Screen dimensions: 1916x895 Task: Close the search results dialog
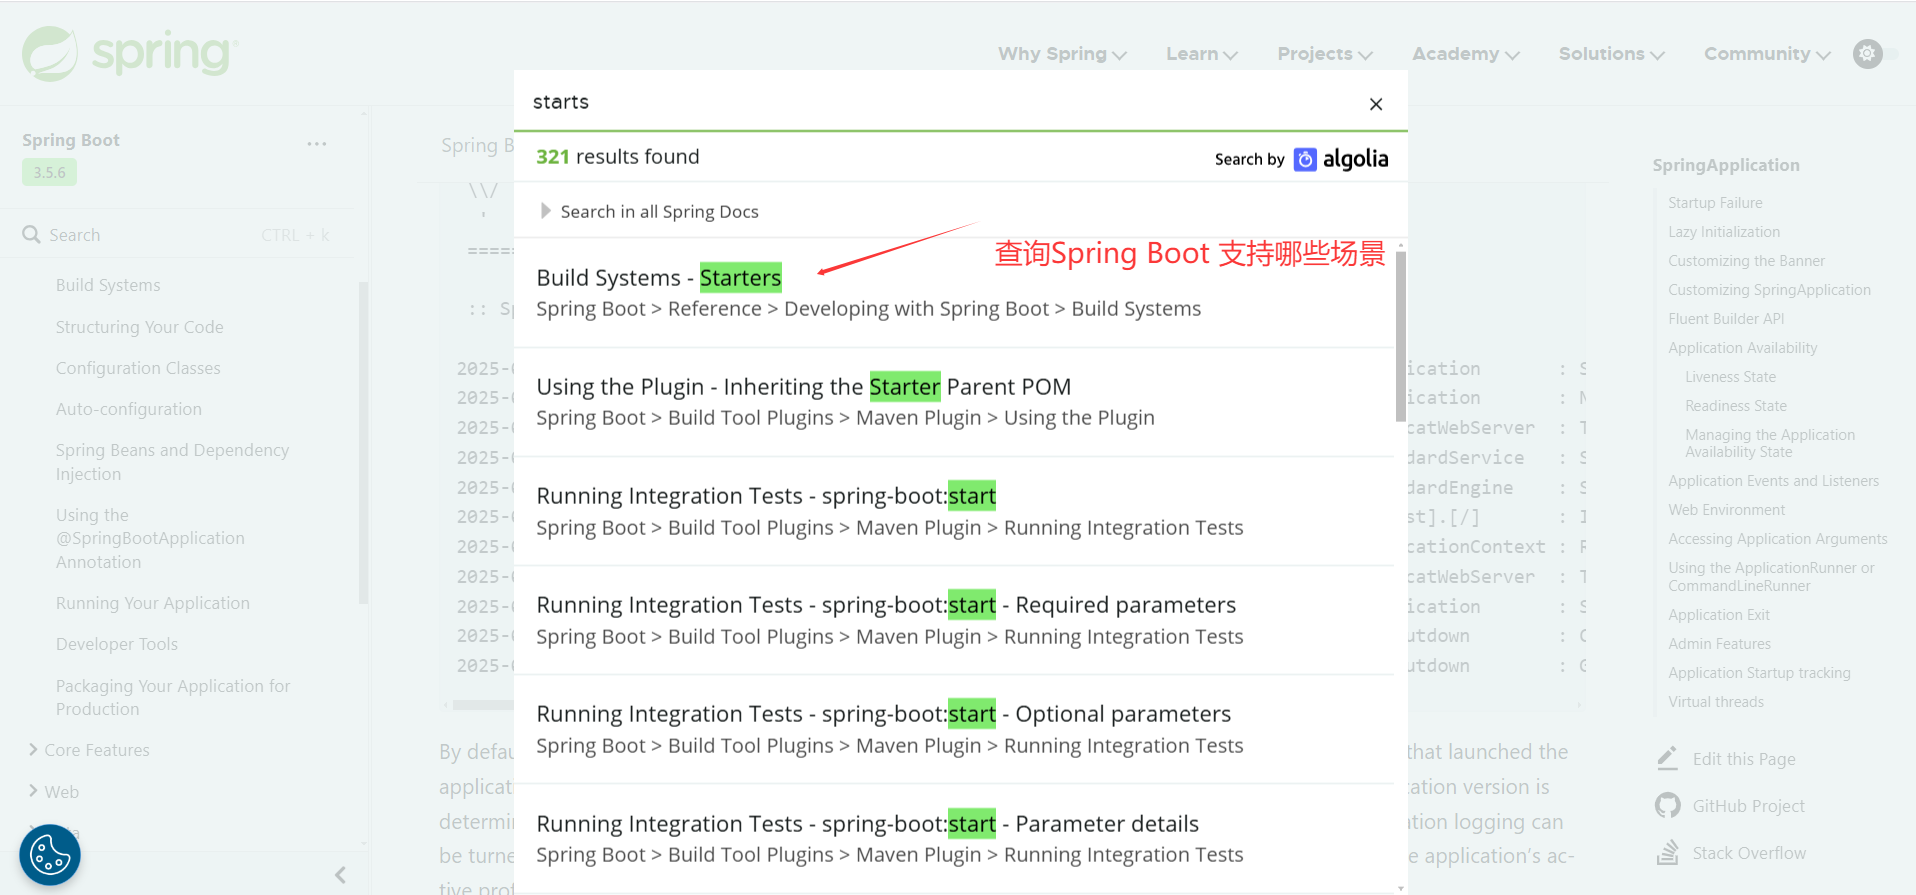pos(1376,104)
